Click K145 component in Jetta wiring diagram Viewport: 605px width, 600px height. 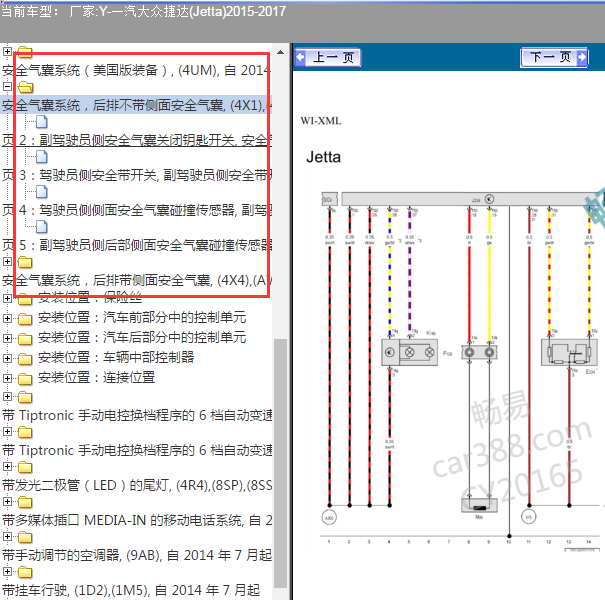[409, 352]
